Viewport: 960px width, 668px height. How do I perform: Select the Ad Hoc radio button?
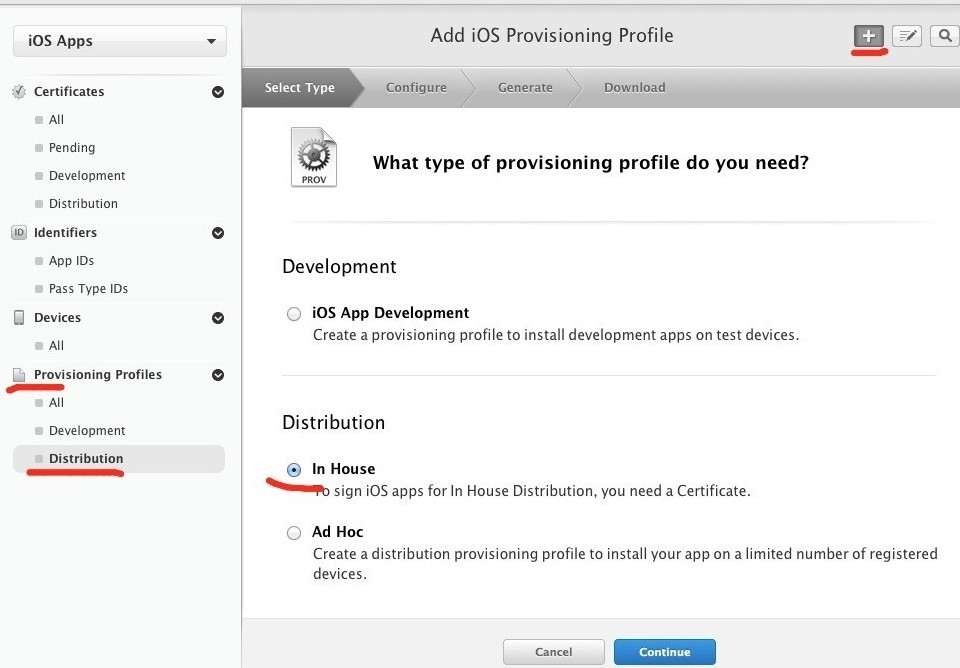point(294,533)
